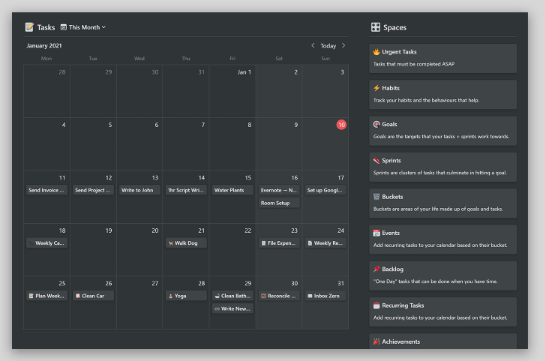Open the Urgent Tasks space

click(x=443, y=58)
